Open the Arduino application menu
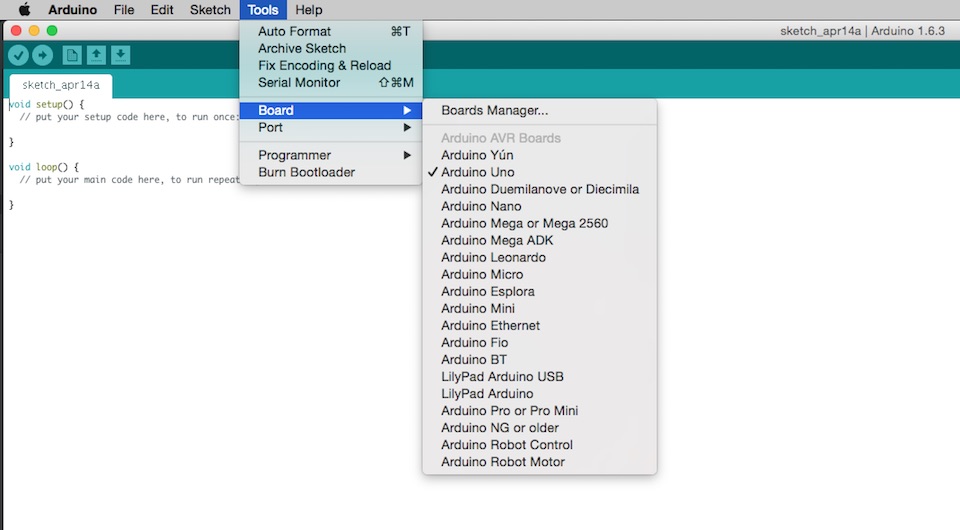 point(72,10)
